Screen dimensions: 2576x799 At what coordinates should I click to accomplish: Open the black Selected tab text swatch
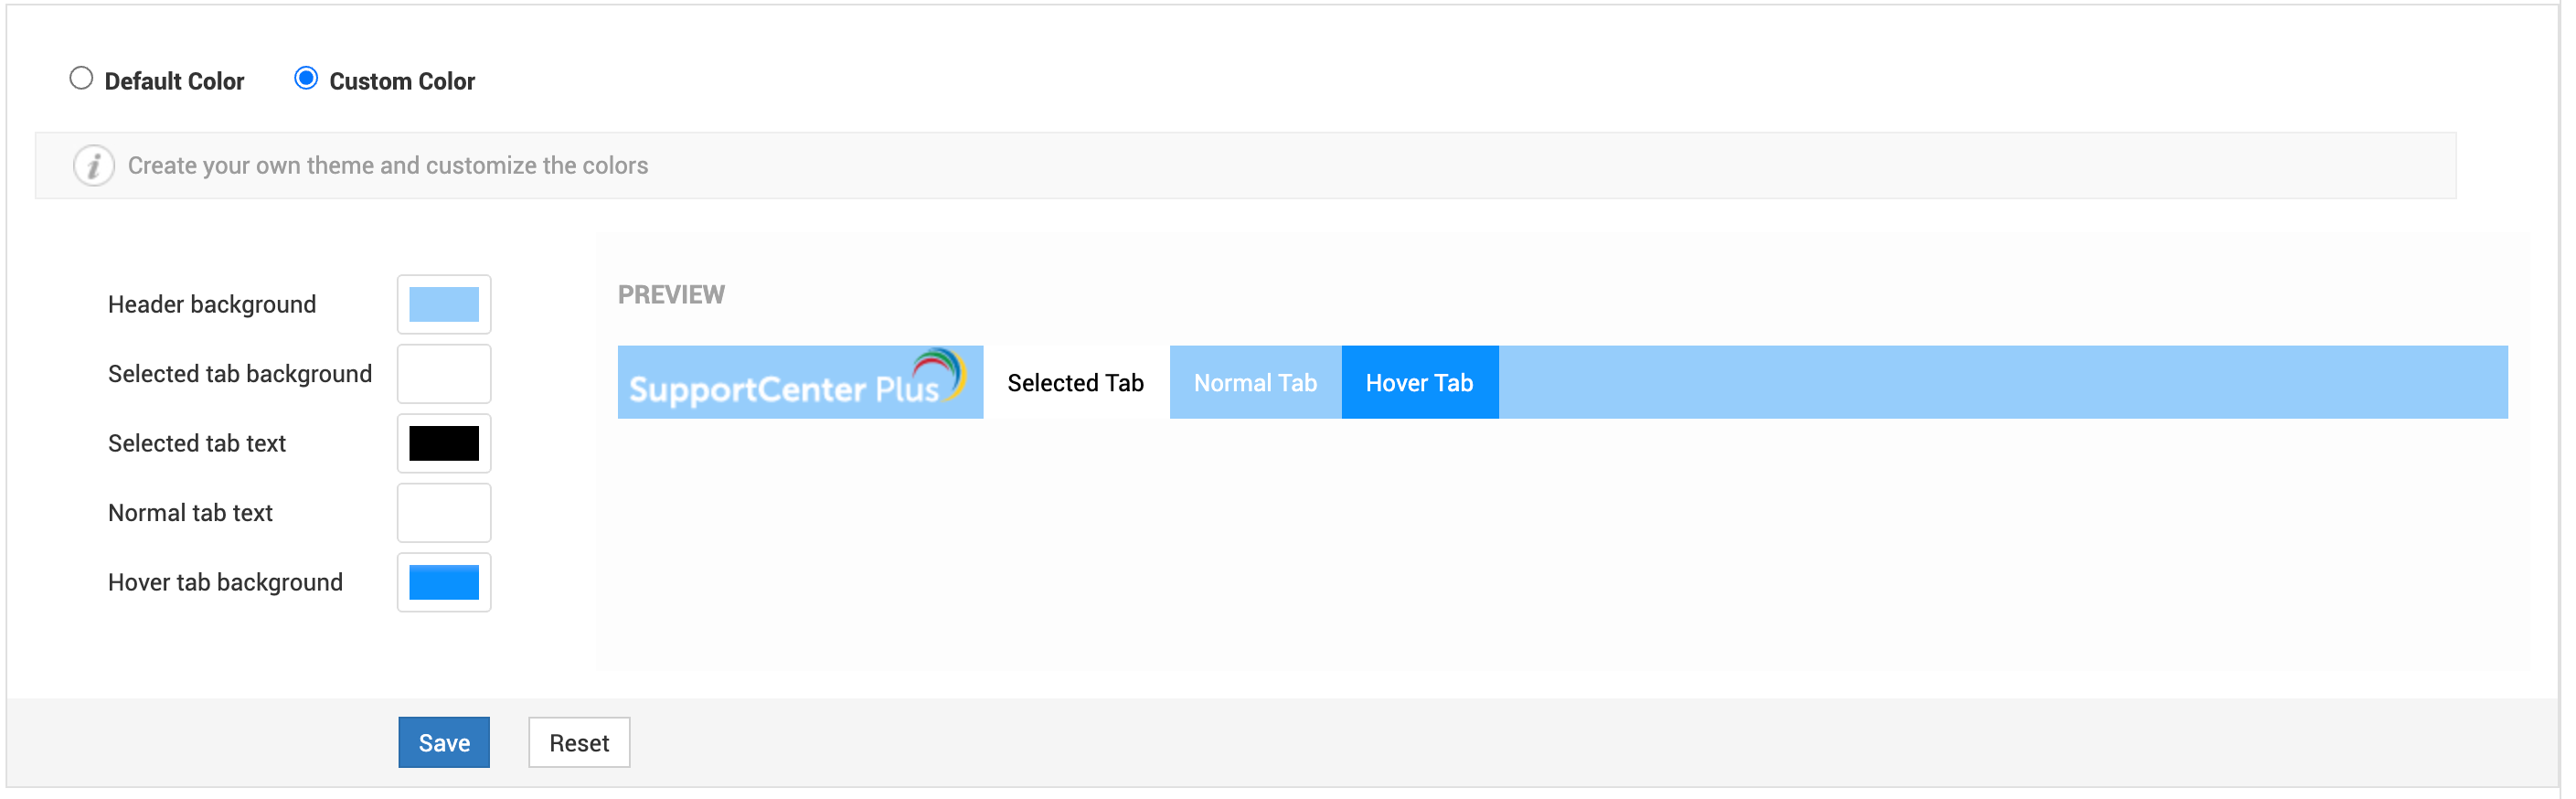(444, 444)
